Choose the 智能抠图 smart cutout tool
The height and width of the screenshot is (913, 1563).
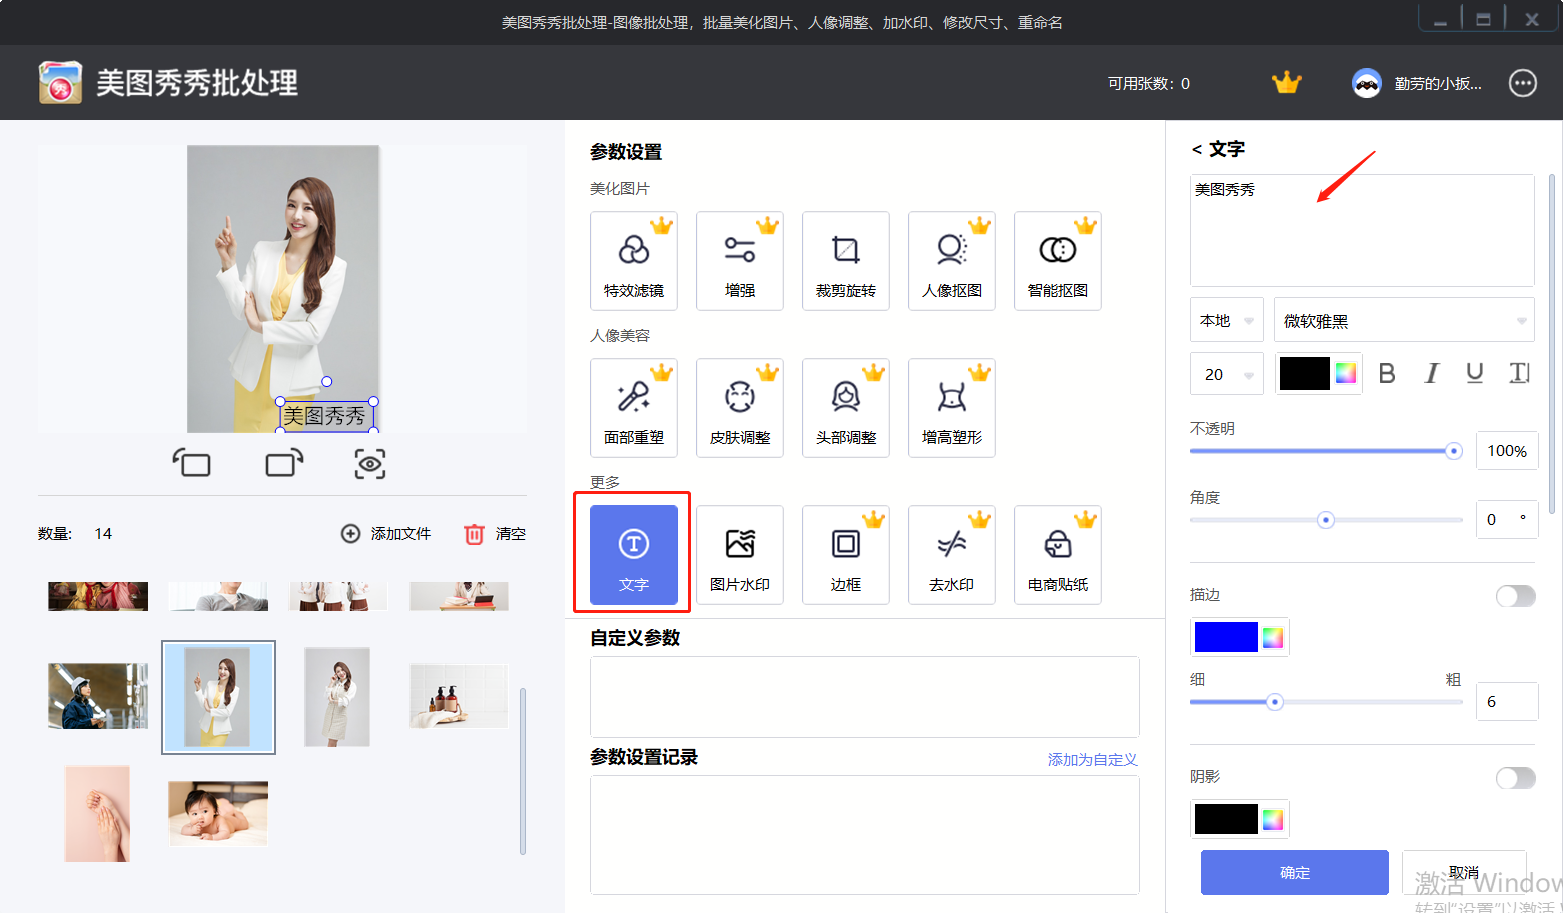(1058, 261)
